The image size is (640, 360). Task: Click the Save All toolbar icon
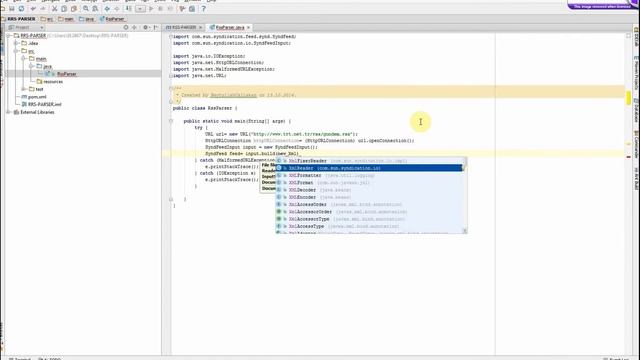pyautogui.click(x=12, y=9)
